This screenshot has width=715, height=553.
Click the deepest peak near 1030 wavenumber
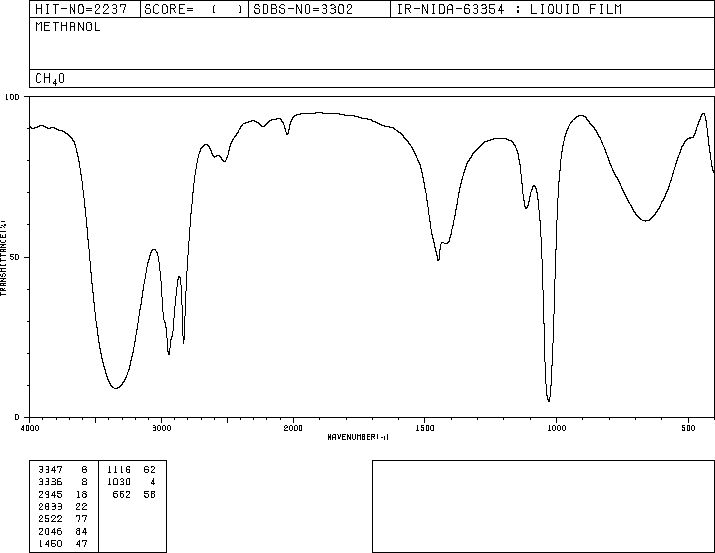(549, 399)
